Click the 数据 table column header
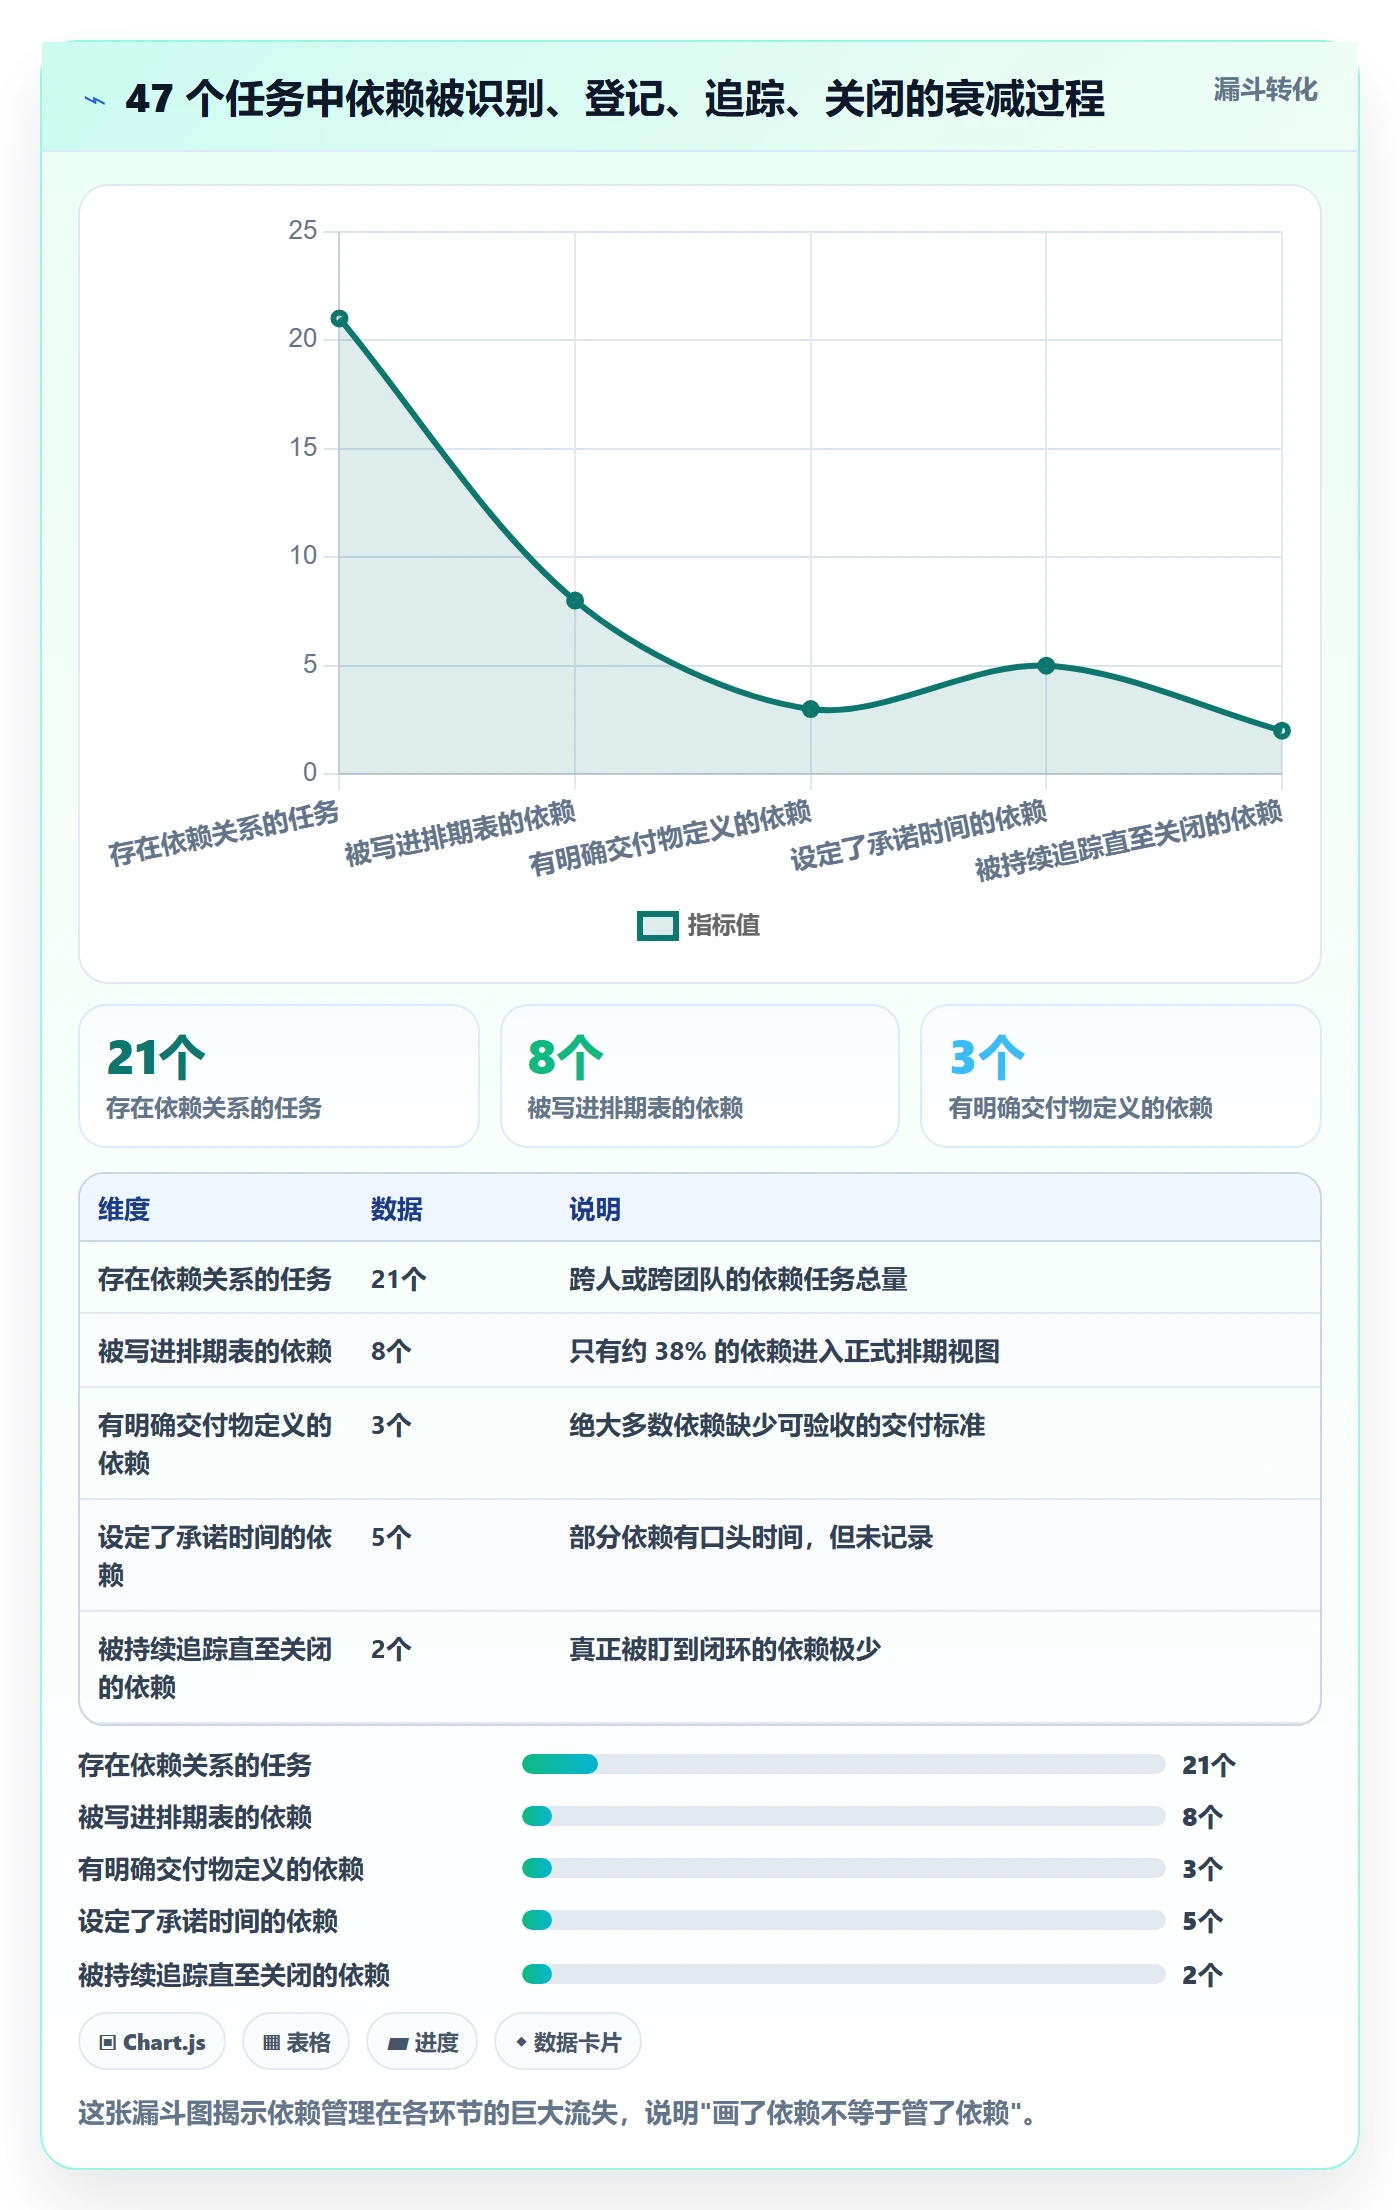Screen dimensions: 1400x2210 pyautogui.click(x=397, y=1209)
